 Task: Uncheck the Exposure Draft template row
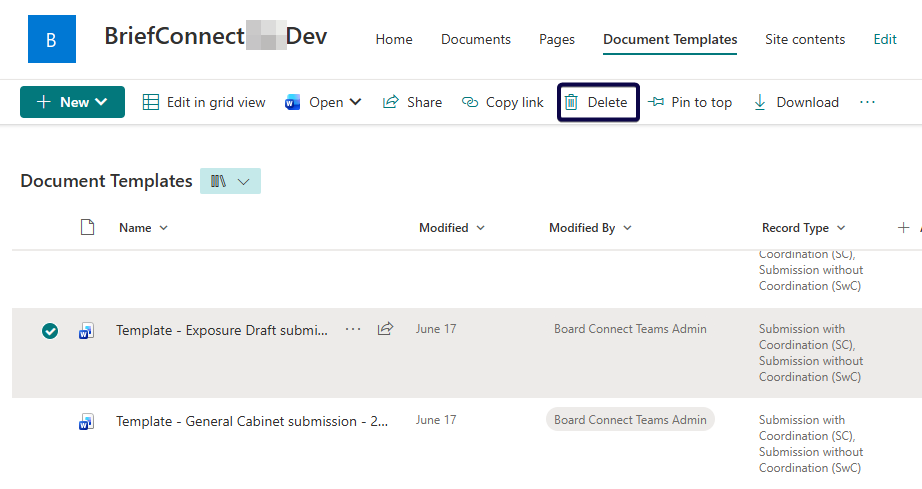(50, 331)
